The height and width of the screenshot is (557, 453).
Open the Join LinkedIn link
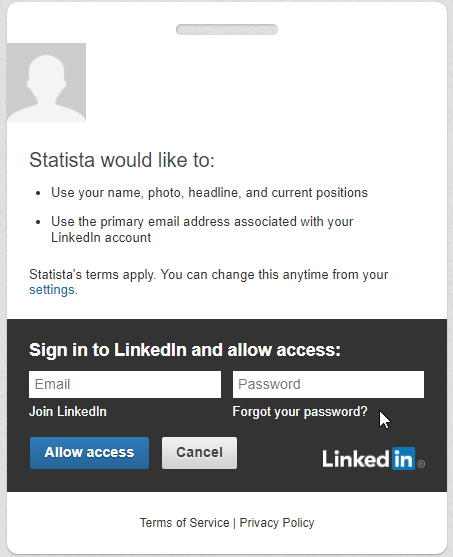click(x=68, y=412)
